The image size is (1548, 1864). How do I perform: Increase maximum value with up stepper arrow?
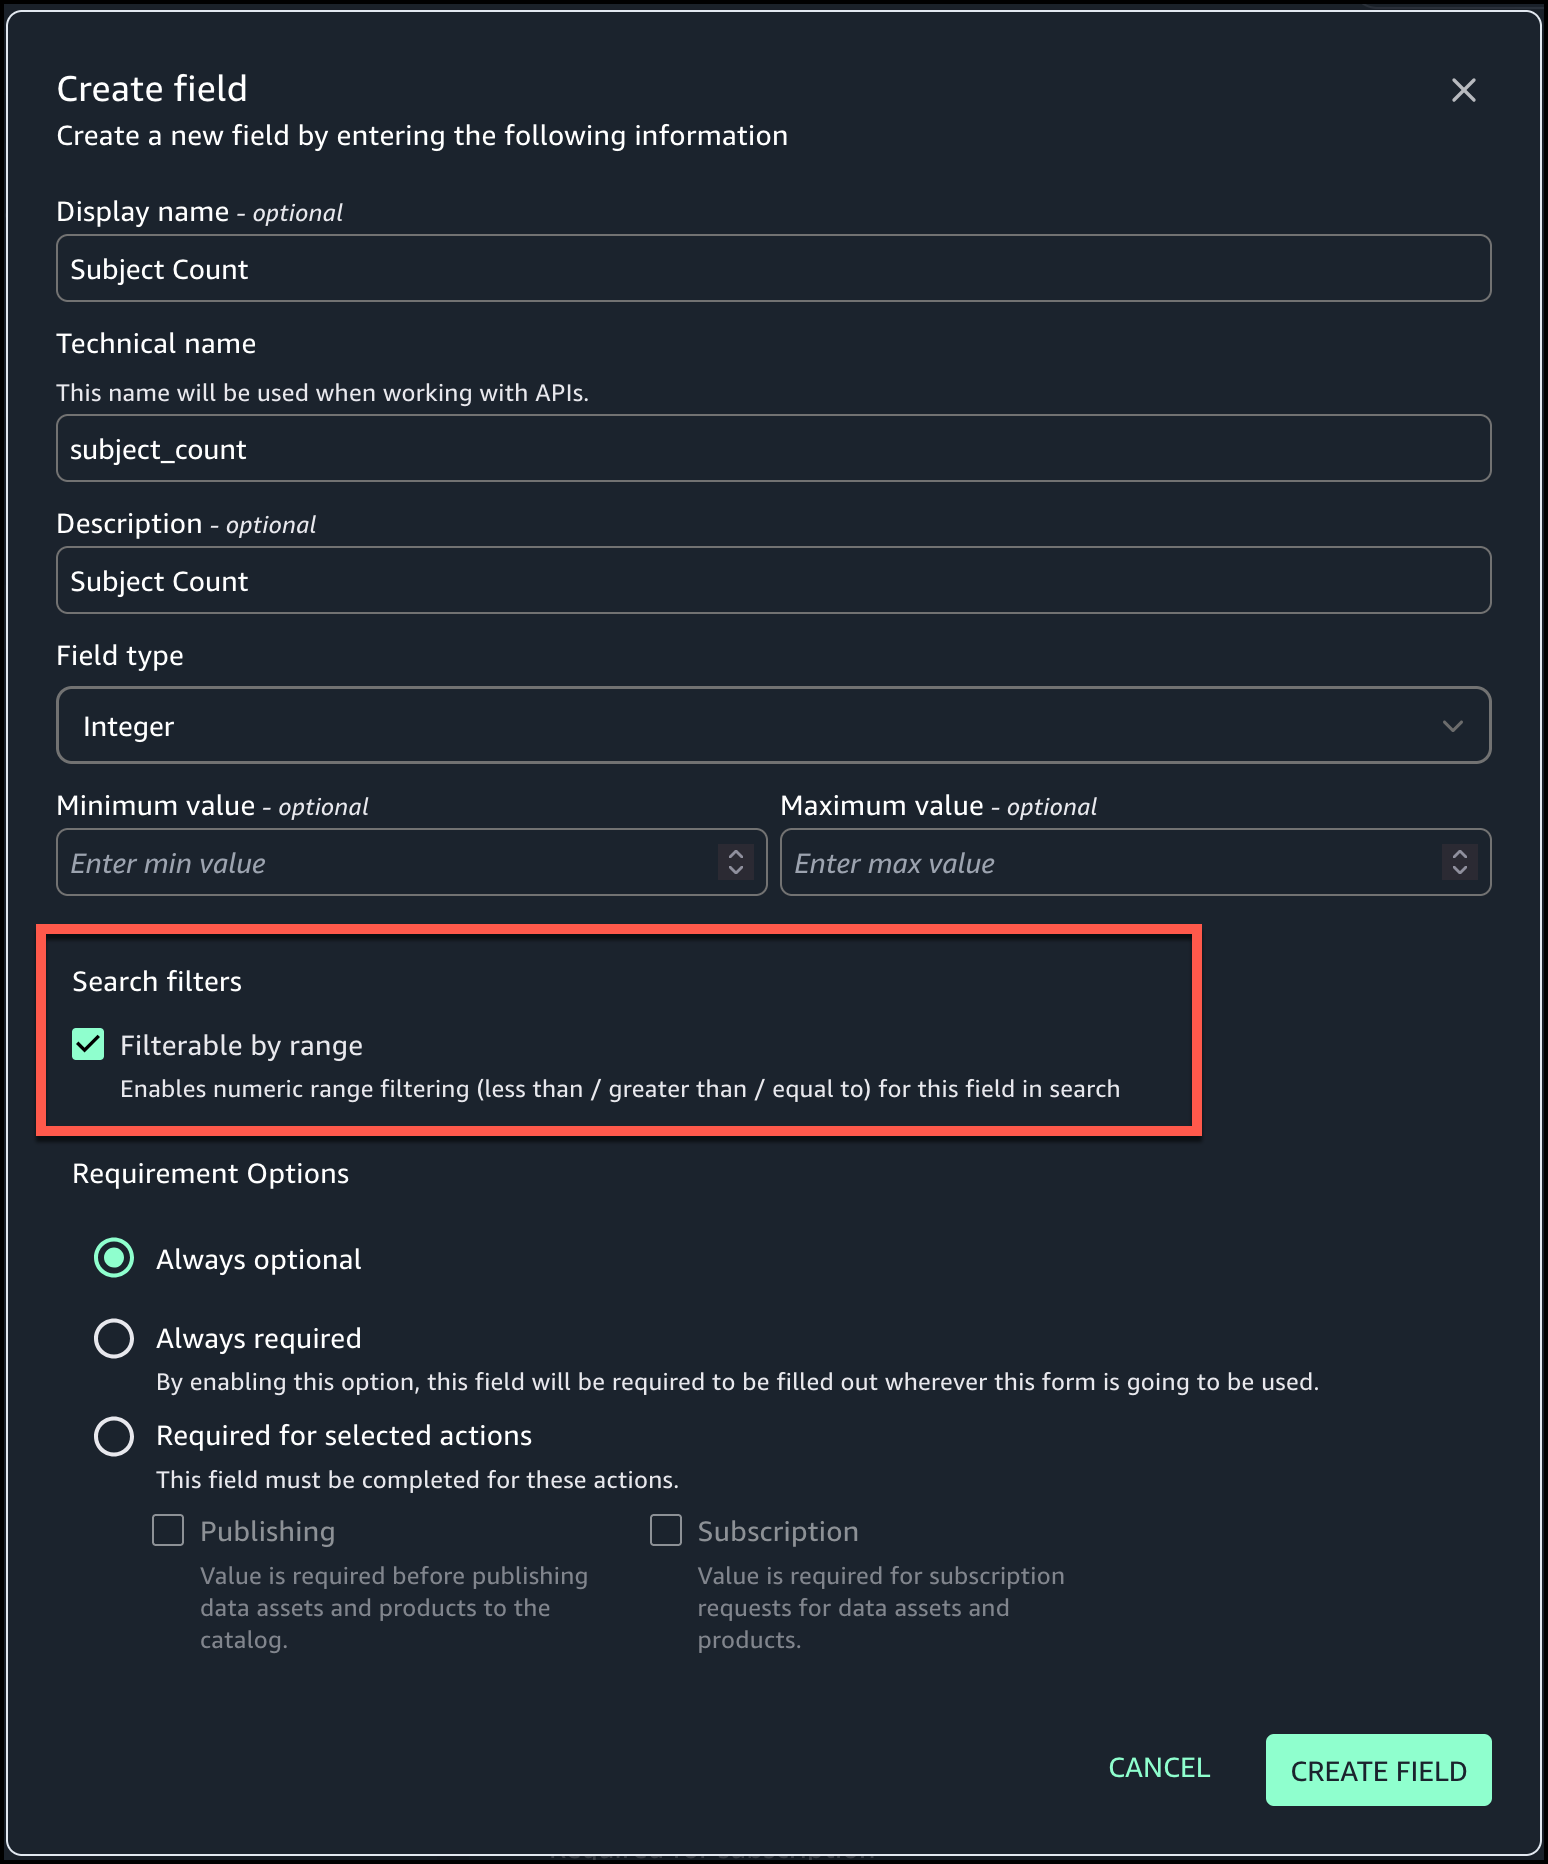1460,854
